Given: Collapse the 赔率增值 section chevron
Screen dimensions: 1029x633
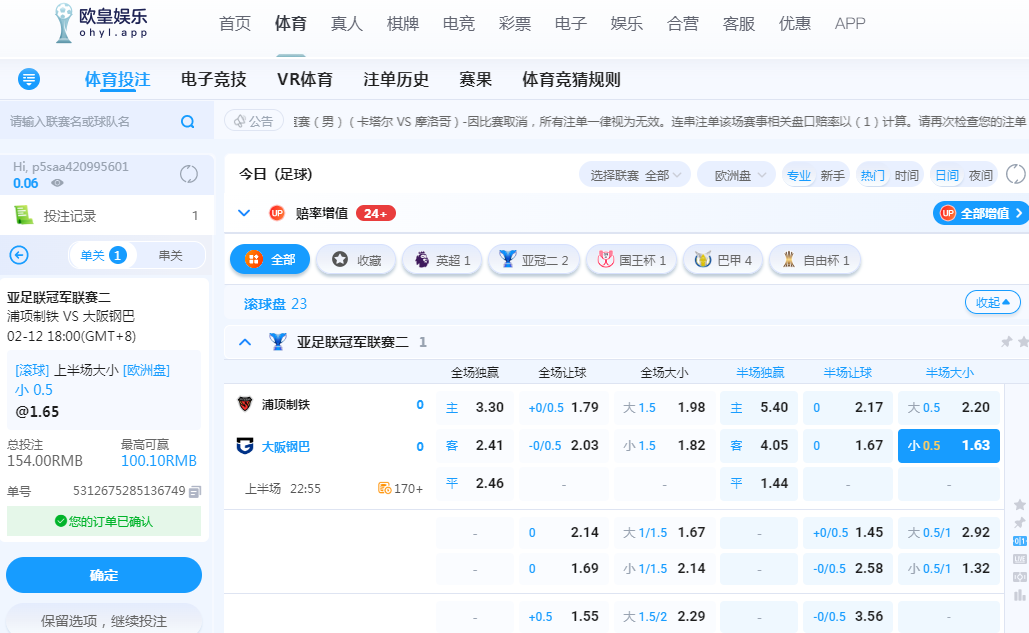Looking at the screenshot, I should pyautogui.click(x=243, y=213).
